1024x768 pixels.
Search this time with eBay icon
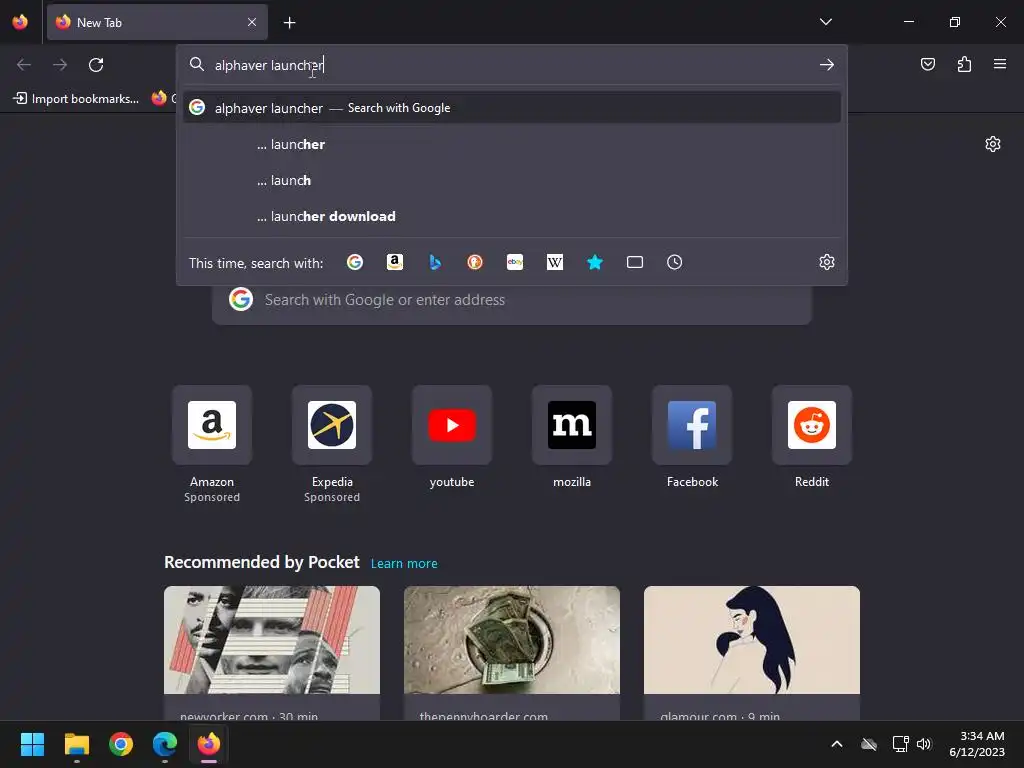point(515,263)
